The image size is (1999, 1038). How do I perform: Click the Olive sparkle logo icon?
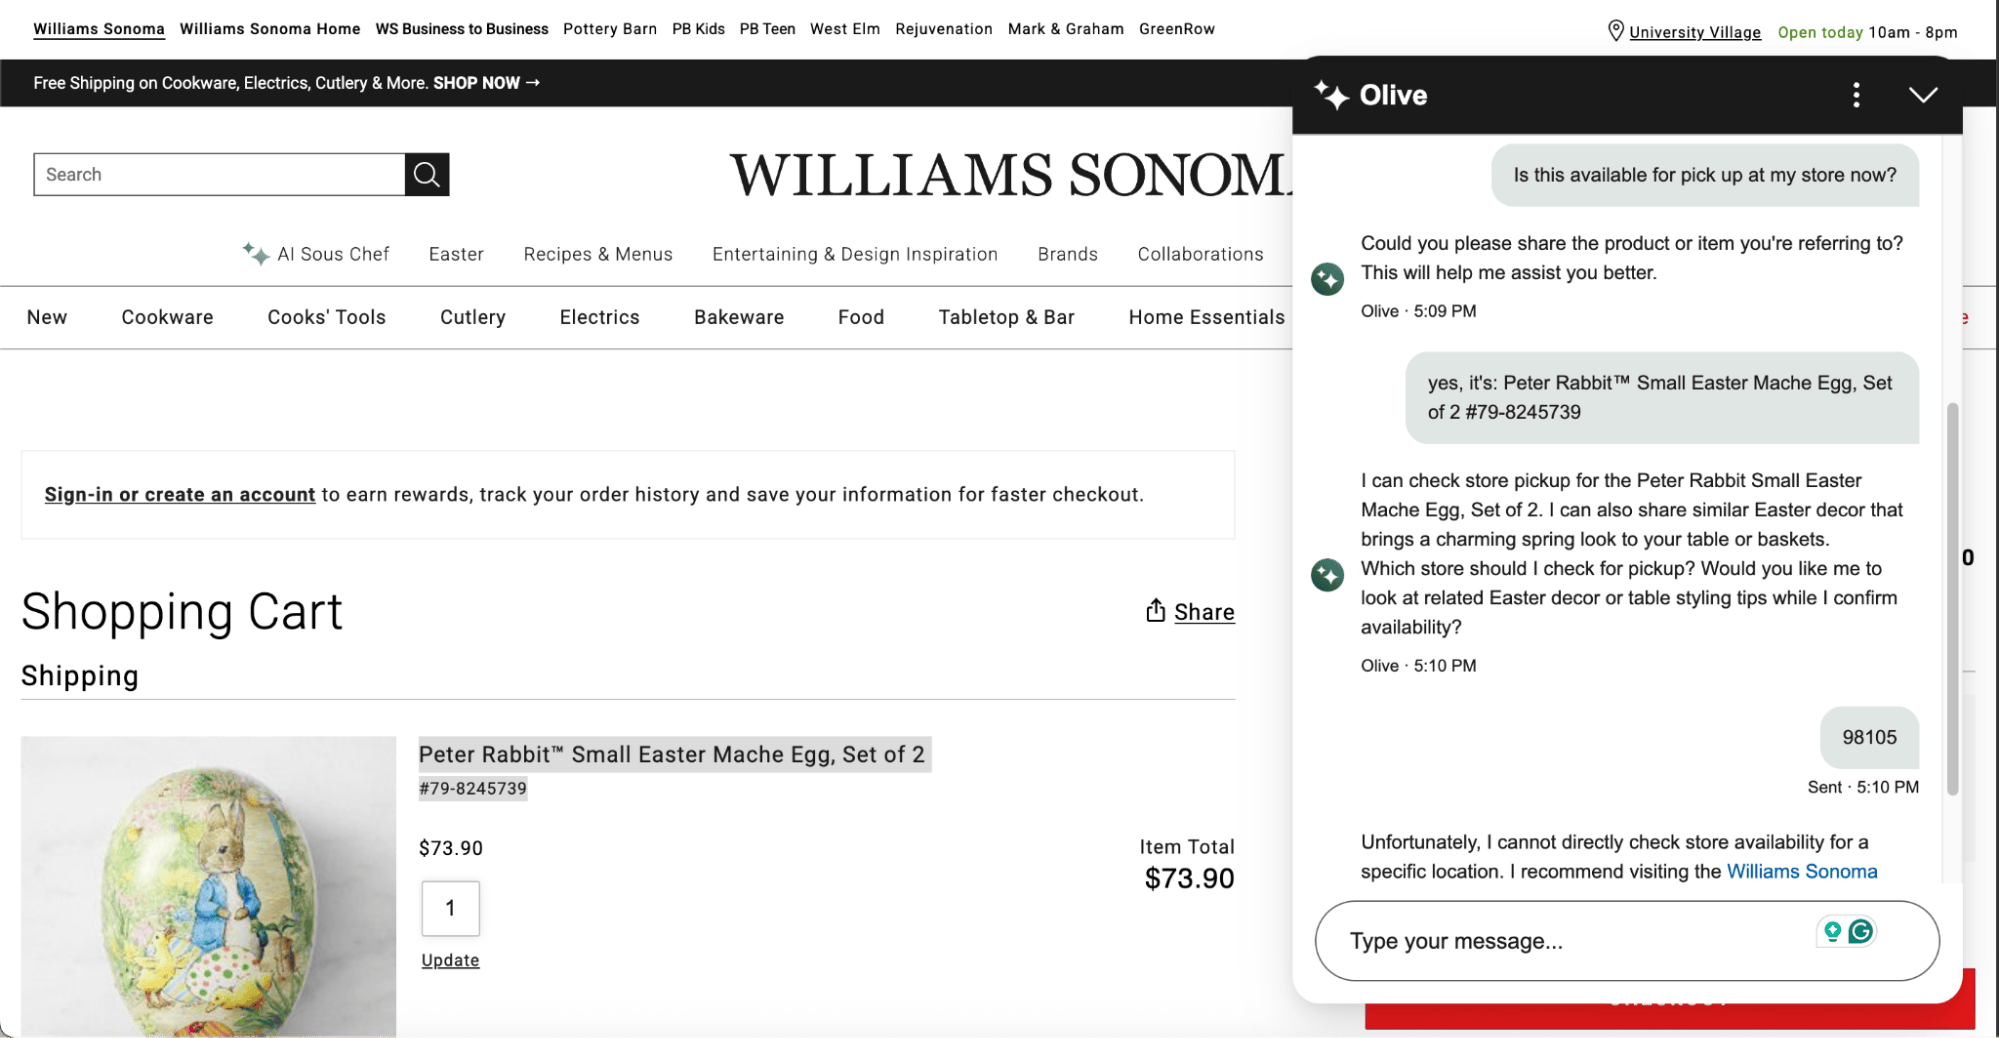click(1331, 95)
